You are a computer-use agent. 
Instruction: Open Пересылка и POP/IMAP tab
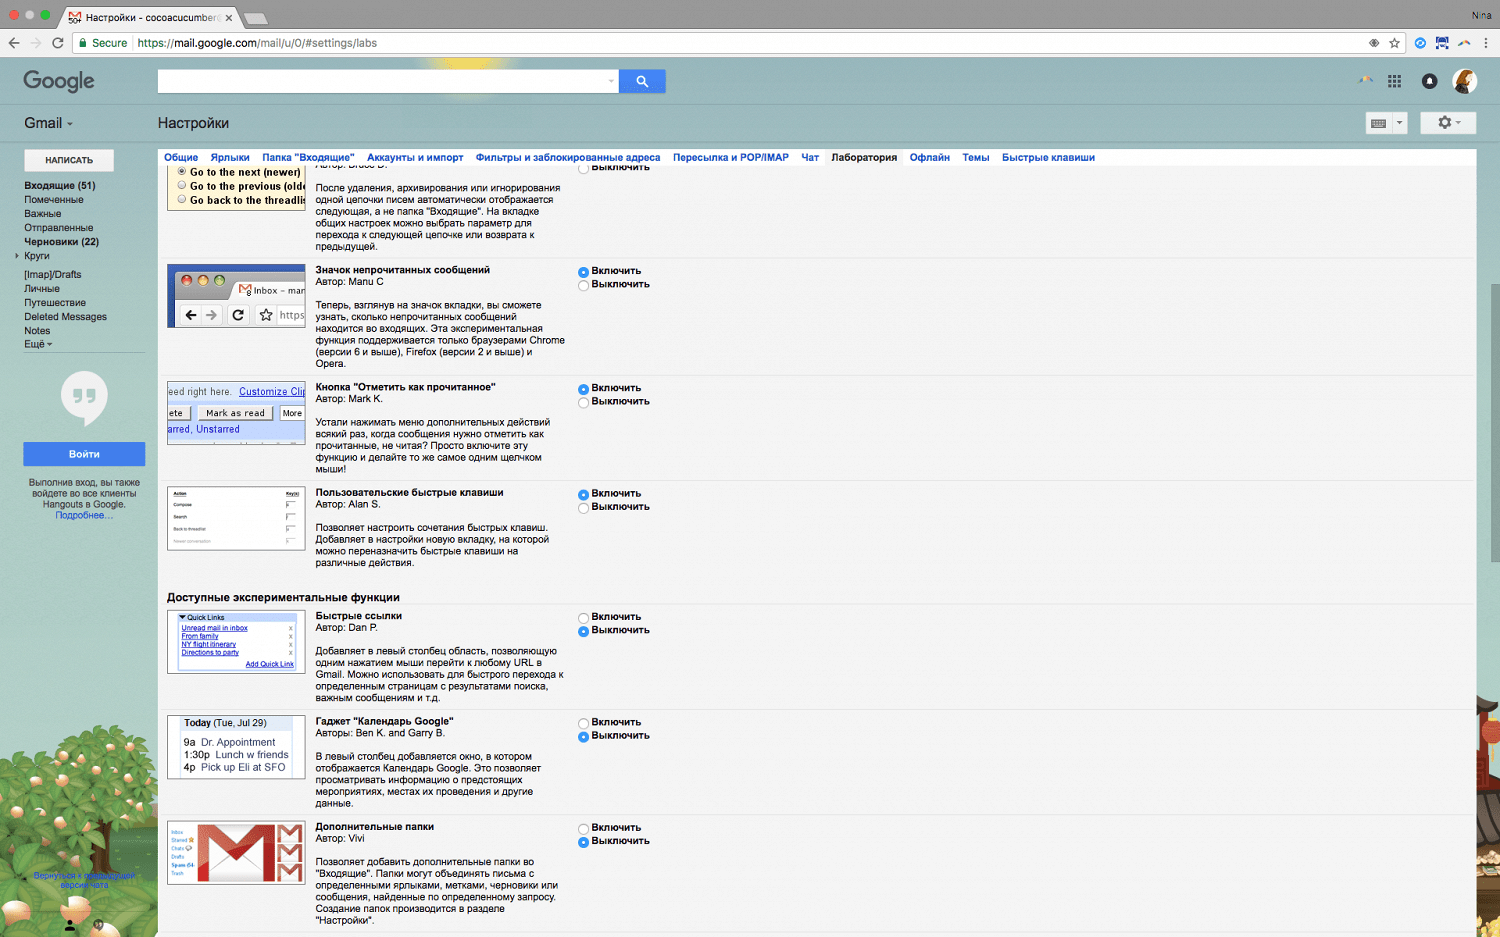tap(731, 157)
